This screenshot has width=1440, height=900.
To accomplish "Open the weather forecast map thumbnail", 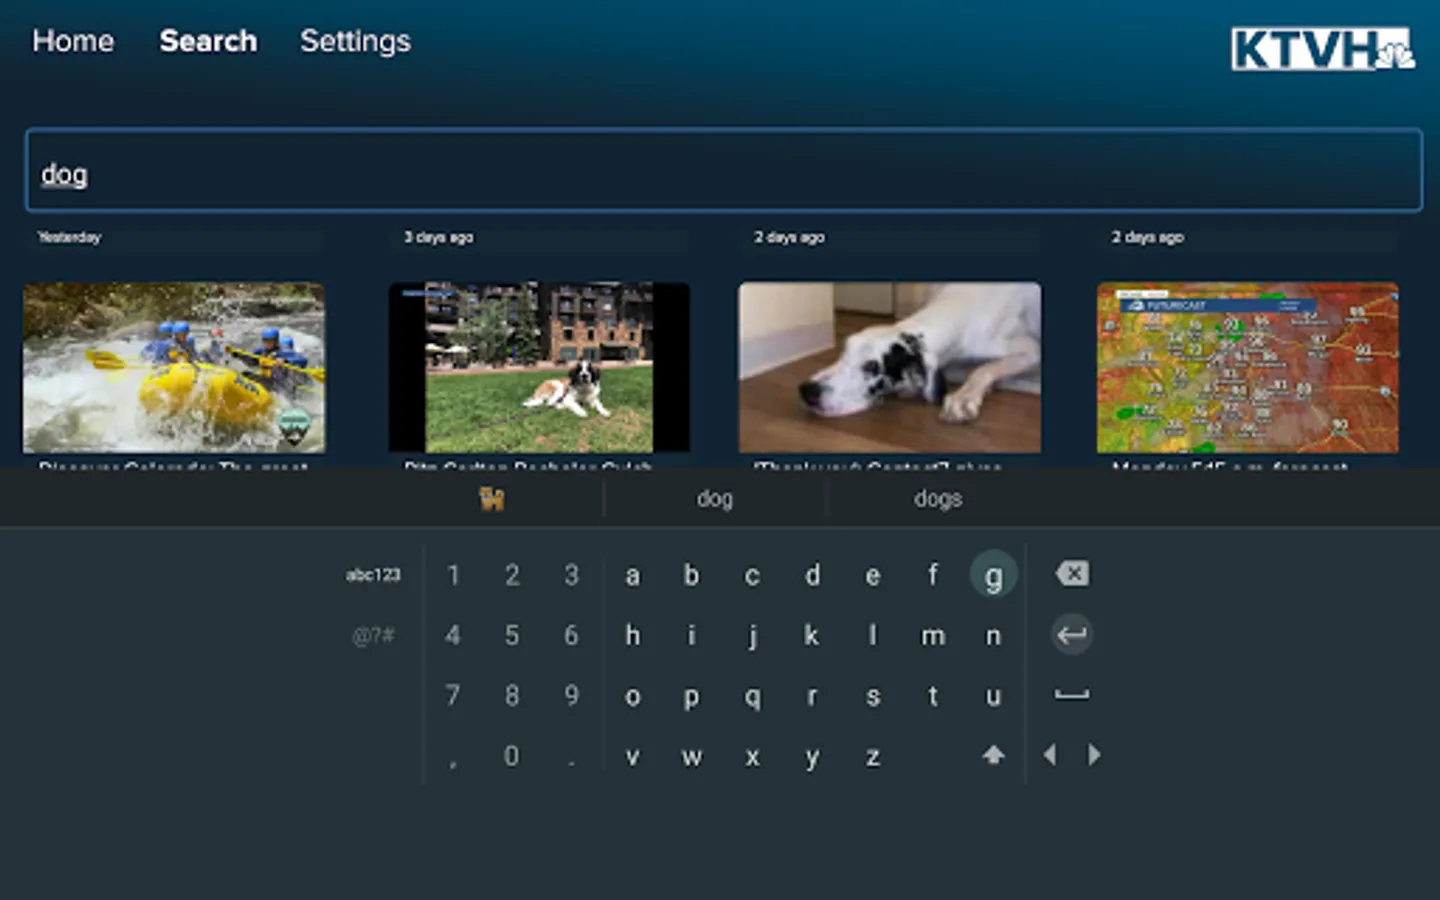I will (1247, 367).
